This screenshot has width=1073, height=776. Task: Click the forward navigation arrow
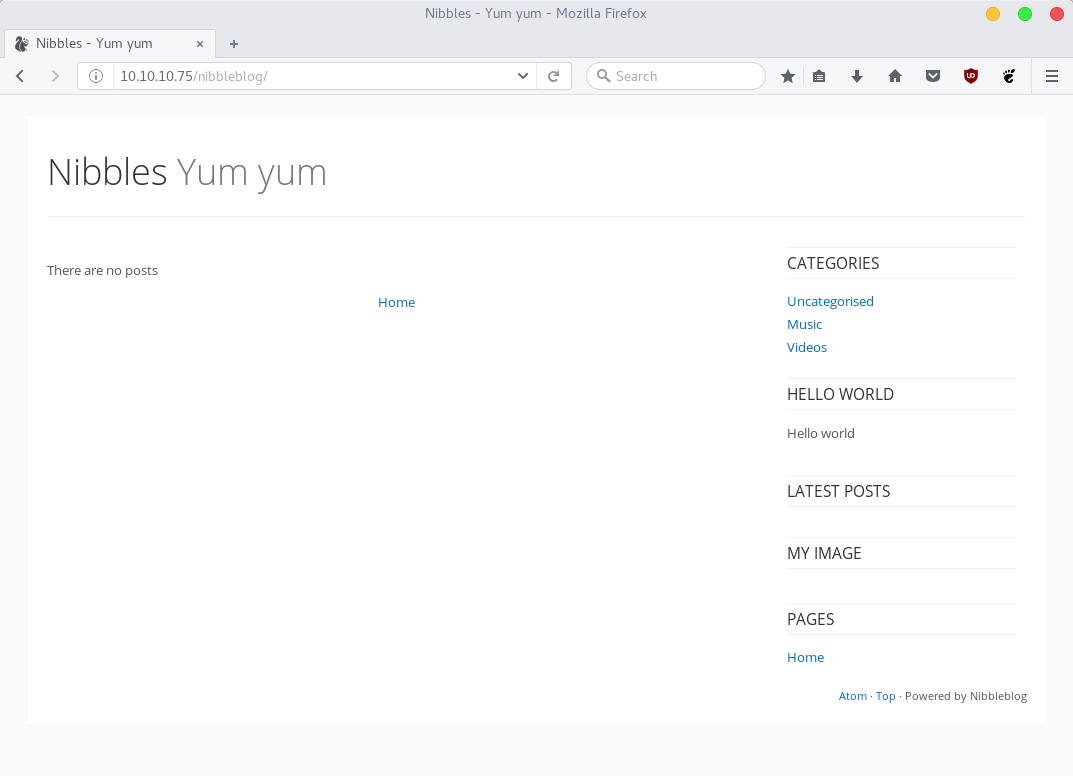pyautogui.click(x=55, y=76)
